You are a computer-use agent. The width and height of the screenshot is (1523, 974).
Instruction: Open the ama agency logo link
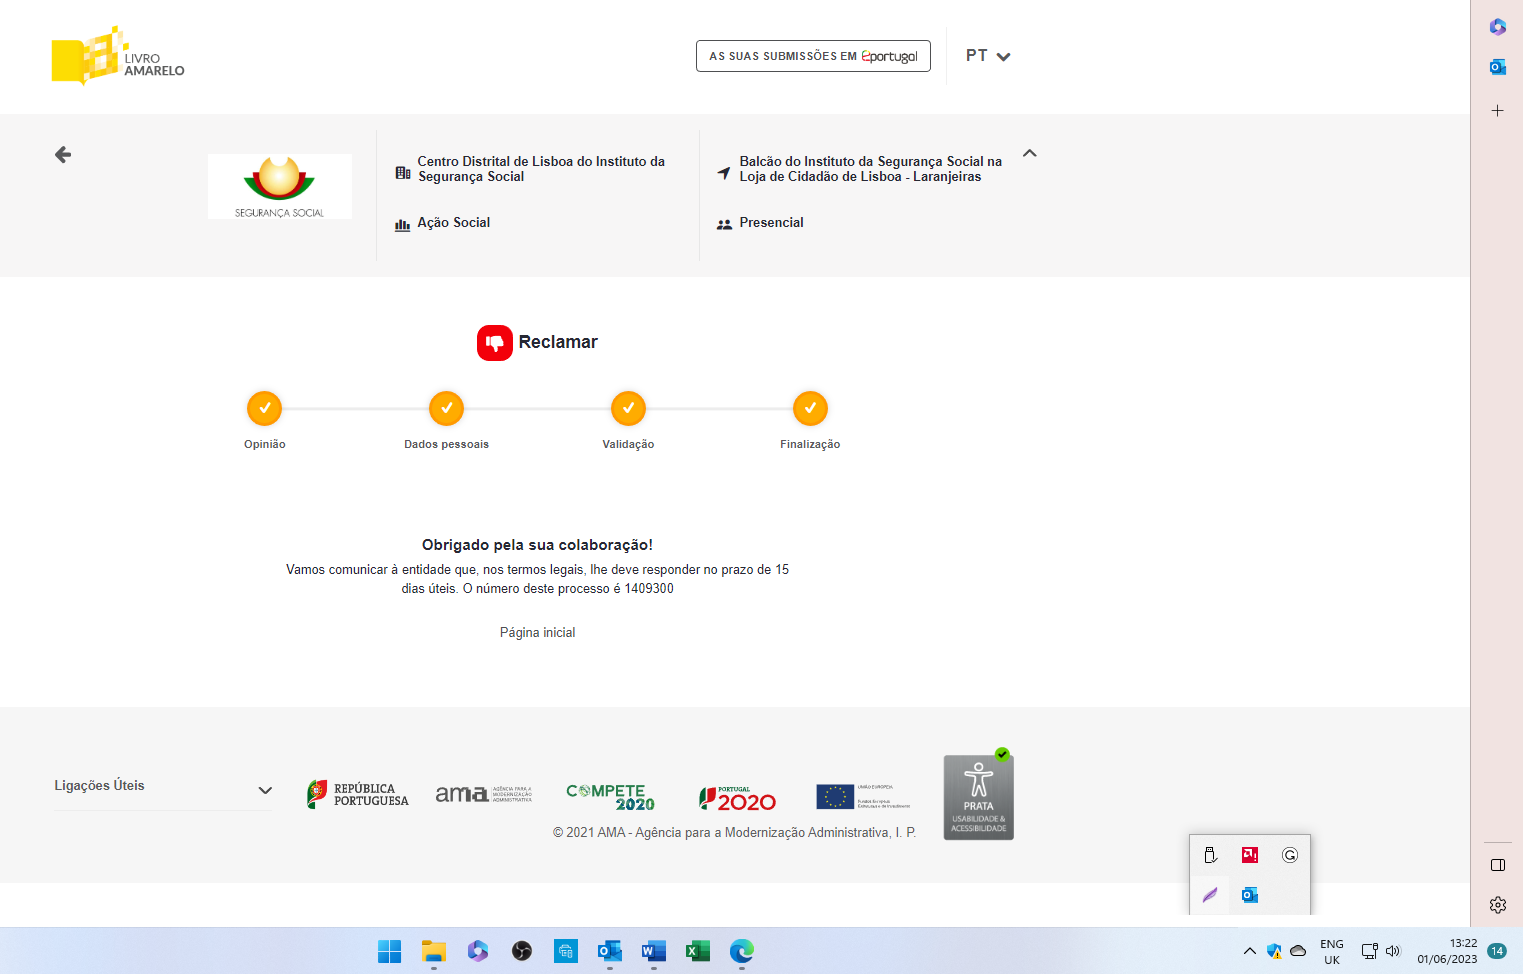[x=484, y=794]
